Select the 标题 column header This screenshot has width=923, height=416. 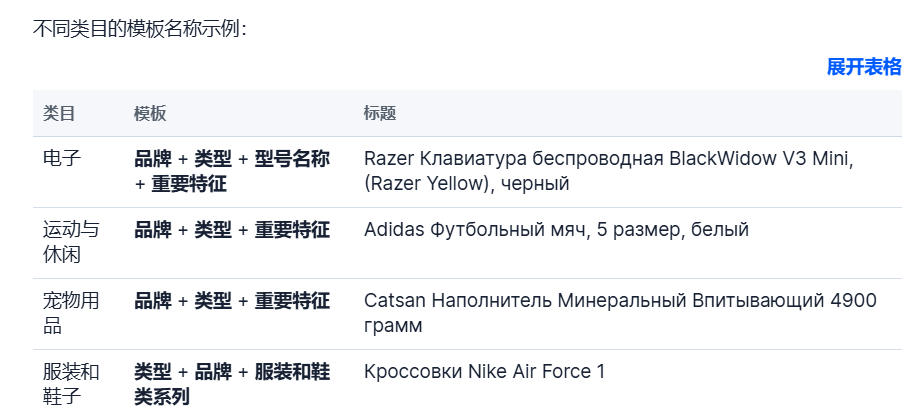380,114
